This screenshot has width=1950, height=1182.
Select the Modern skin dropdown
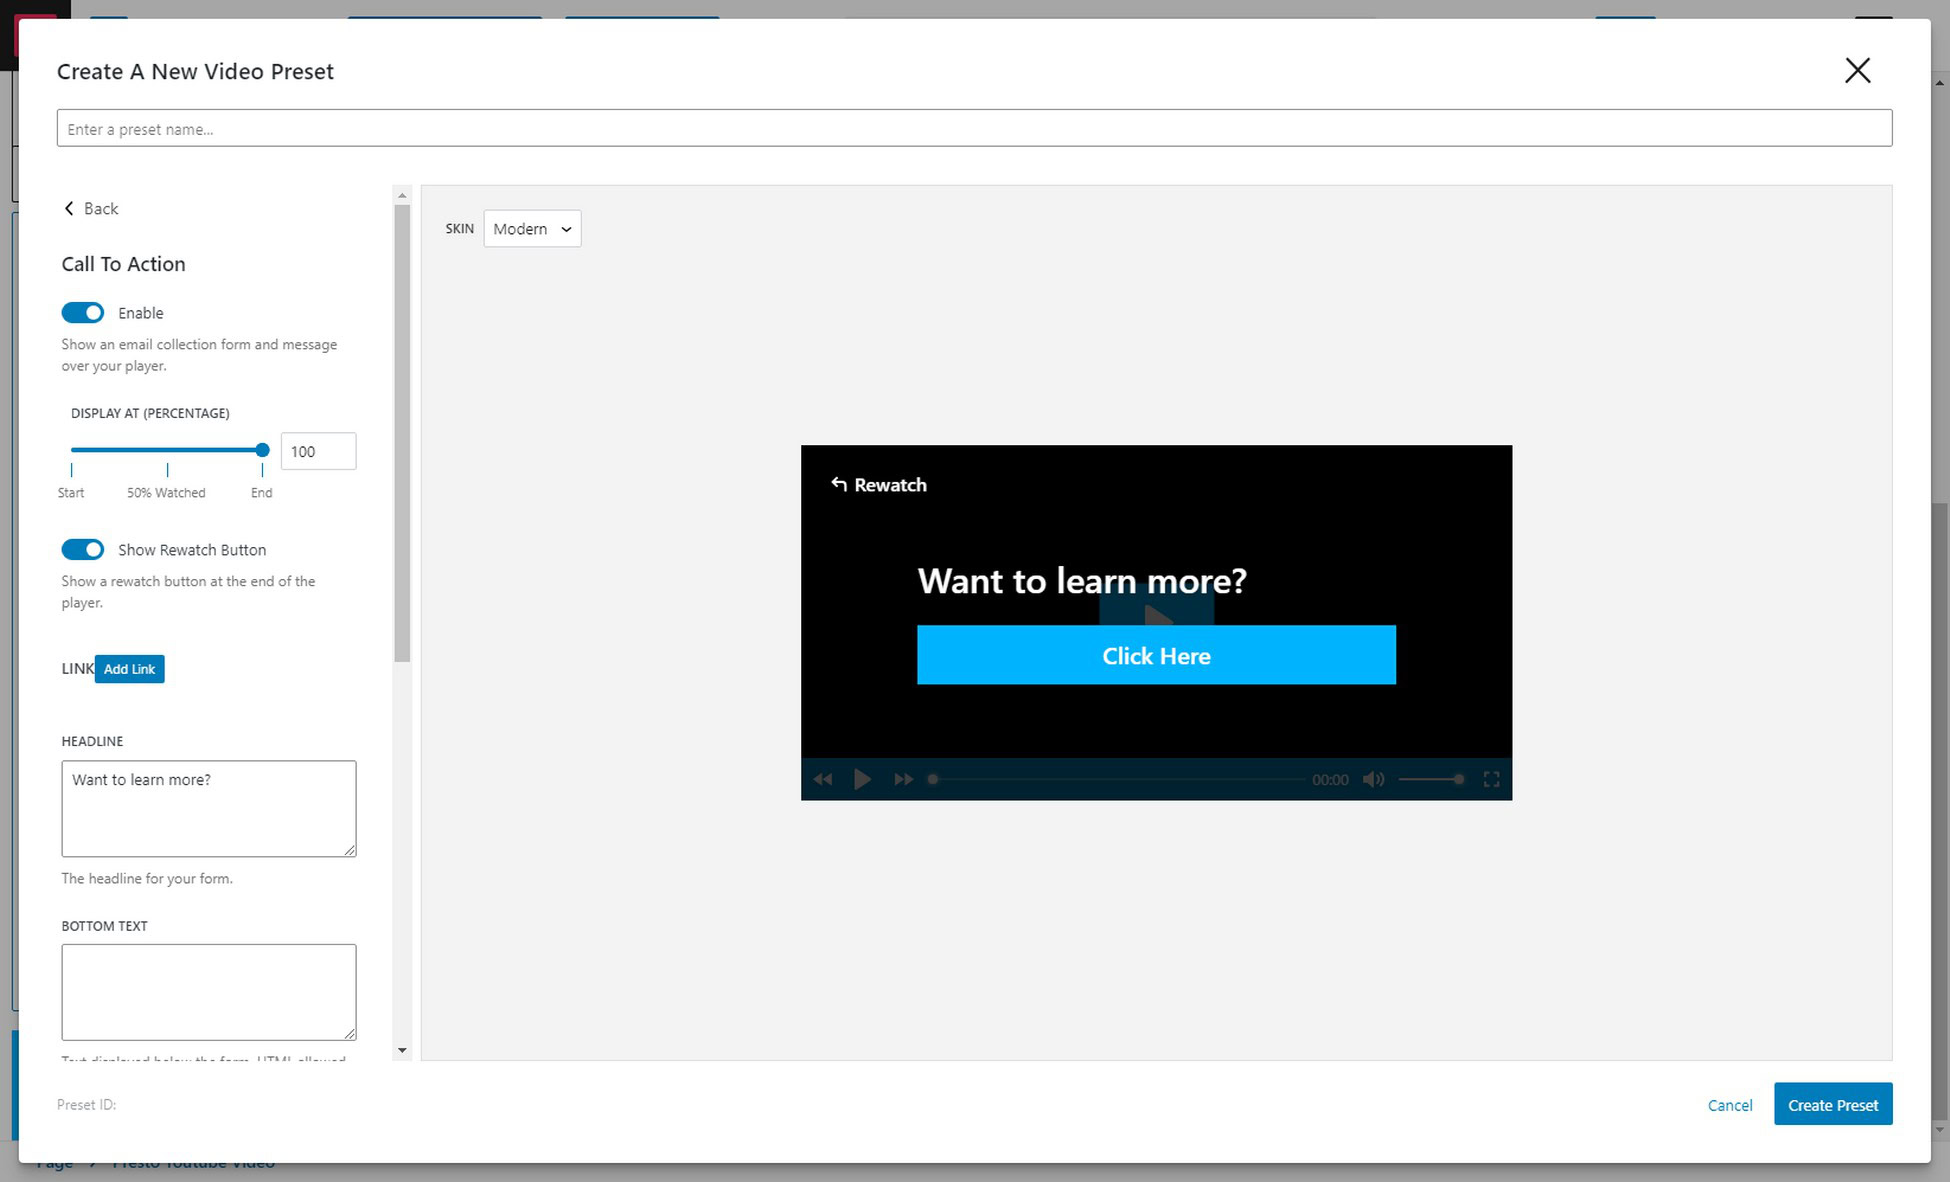pos(531,230)
